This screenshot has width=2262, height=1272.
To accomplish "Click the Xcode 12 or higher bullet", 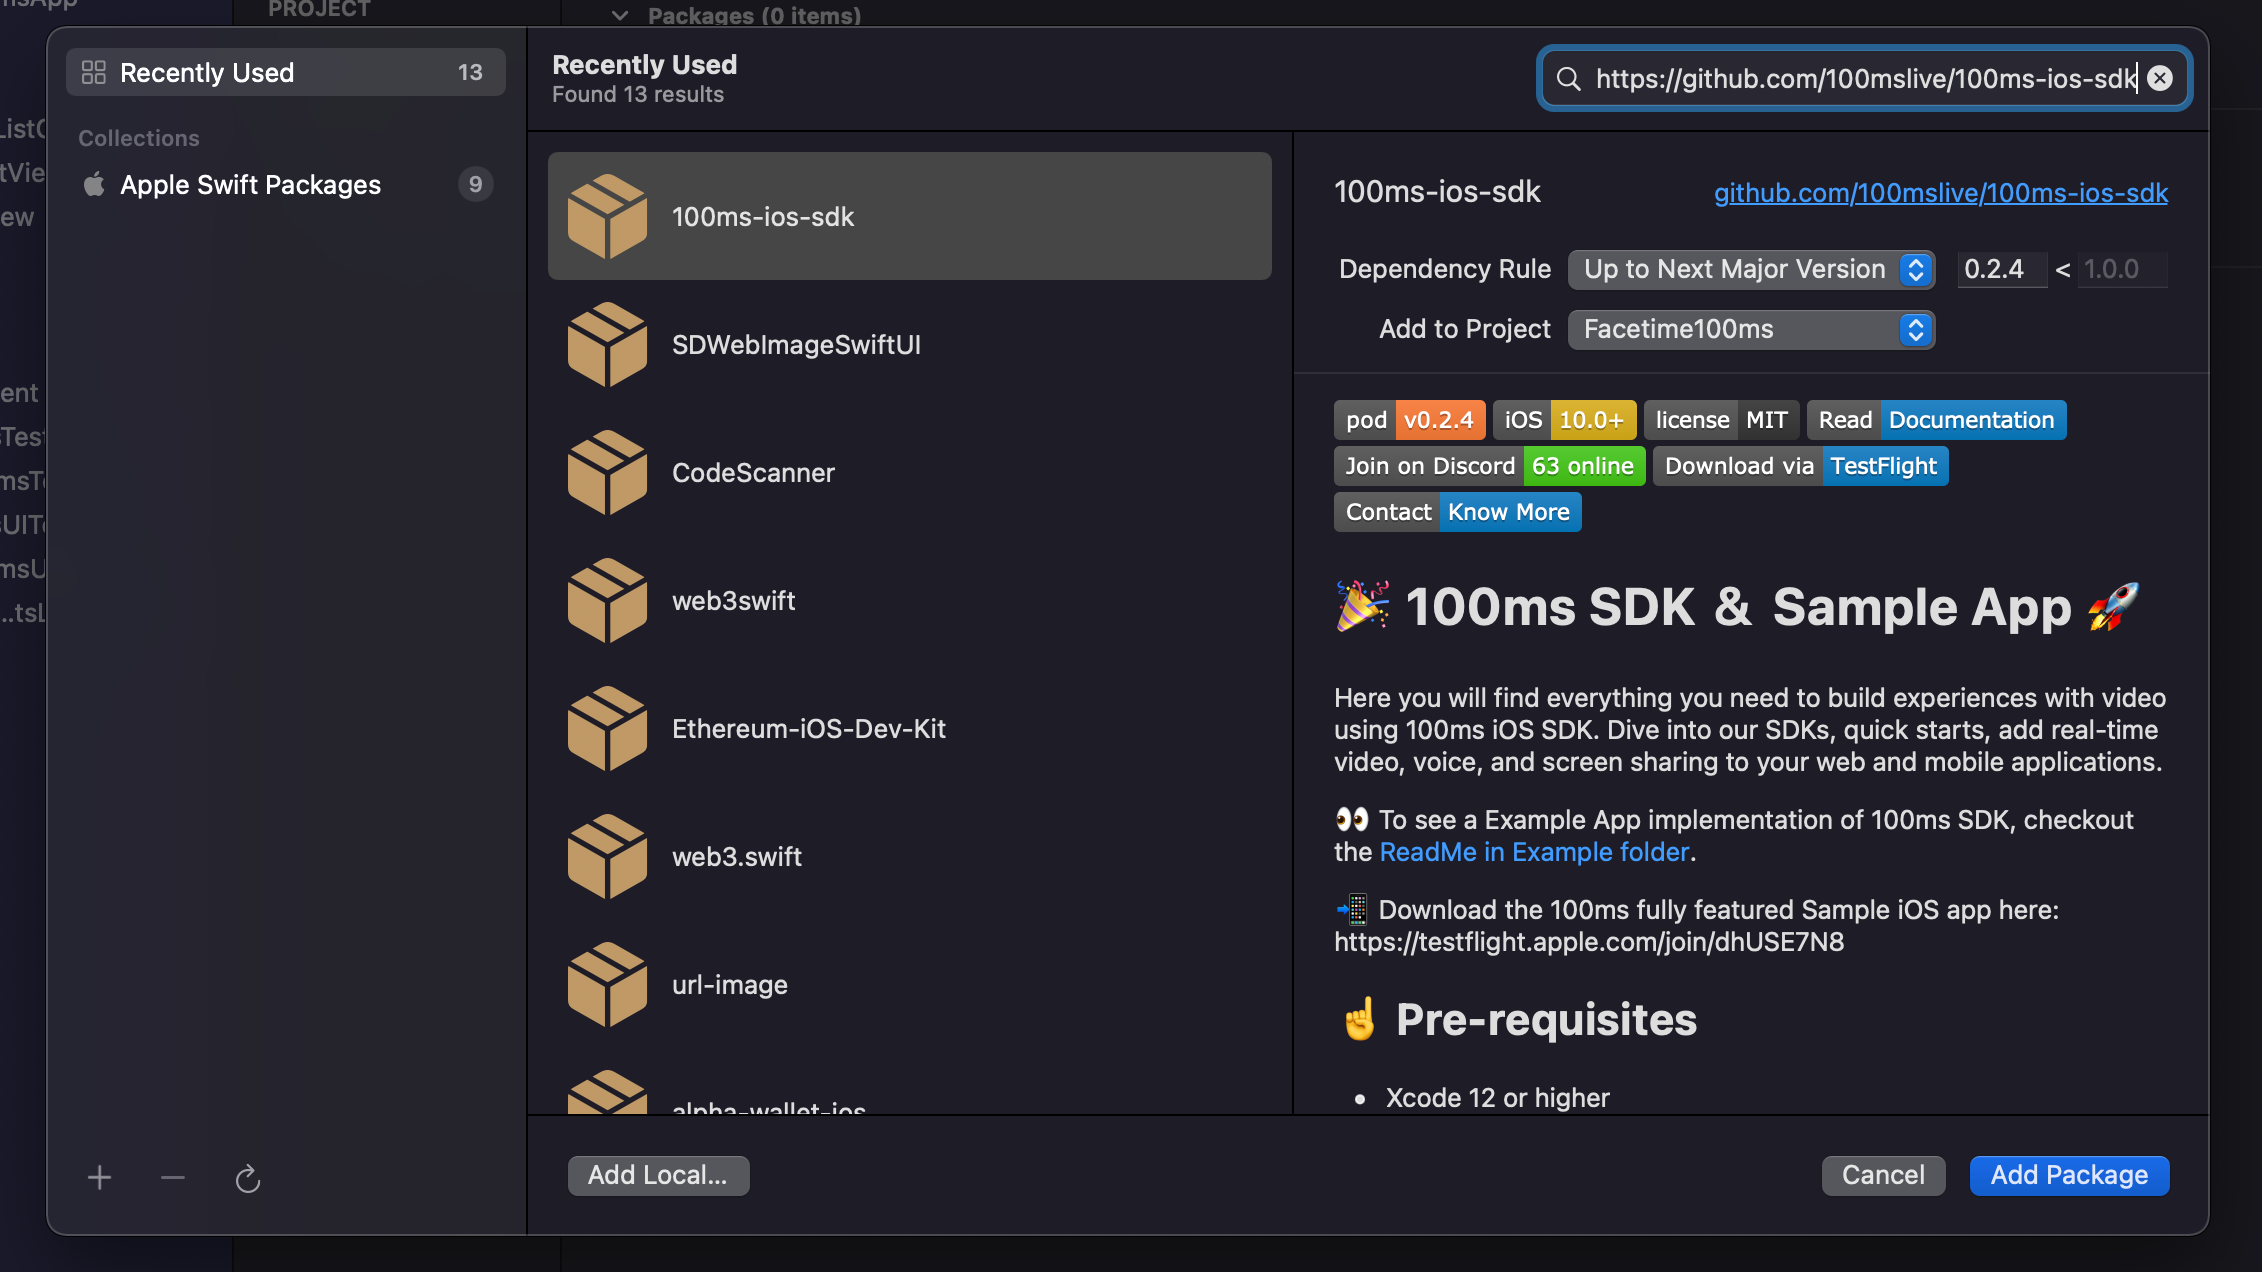I will point(1497,1098).
